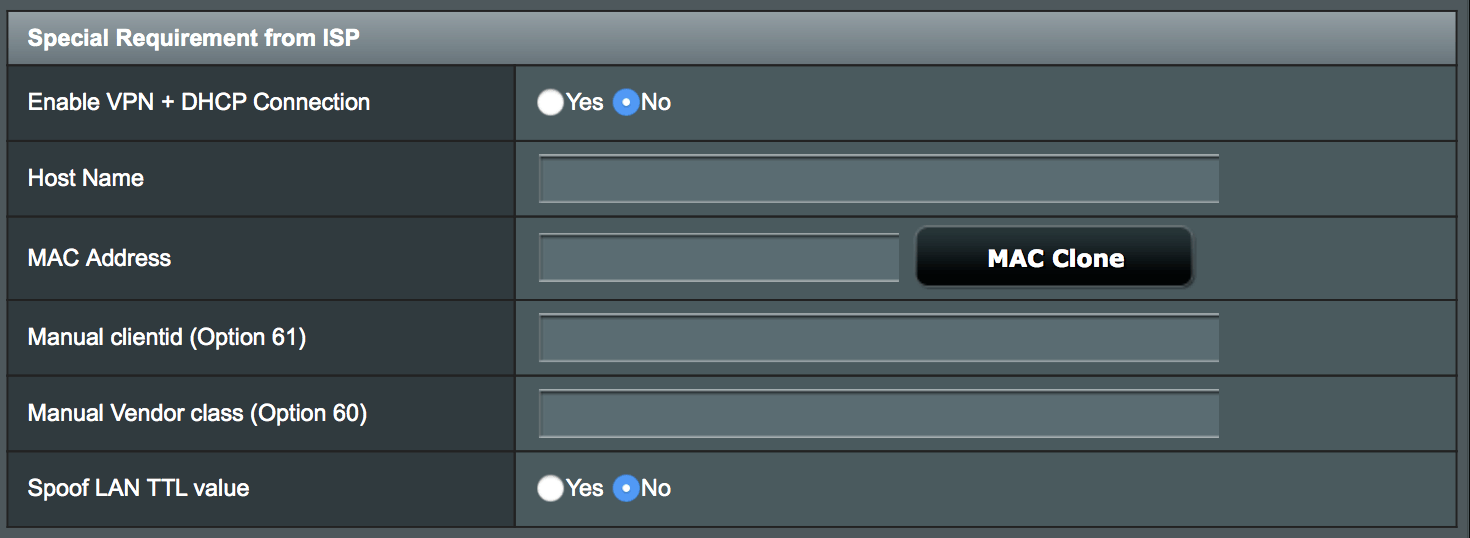
Task: Click the Manual clientid (Option 61) label
Action: point(167,338)
